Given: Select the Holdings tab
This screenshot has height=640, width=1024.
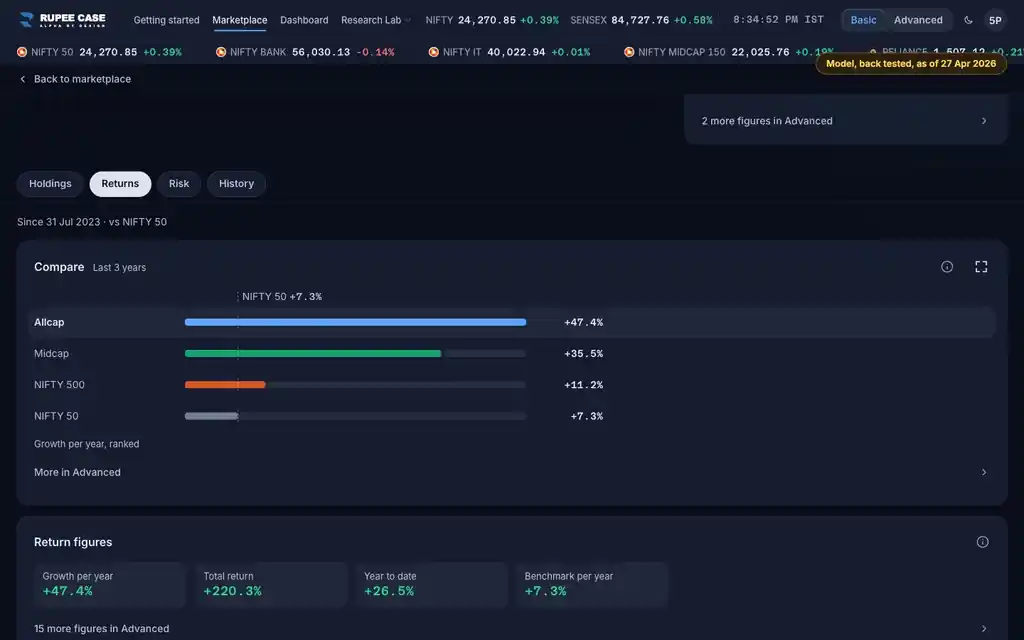Looking at the screenshot, I should (x=50, y=184).
